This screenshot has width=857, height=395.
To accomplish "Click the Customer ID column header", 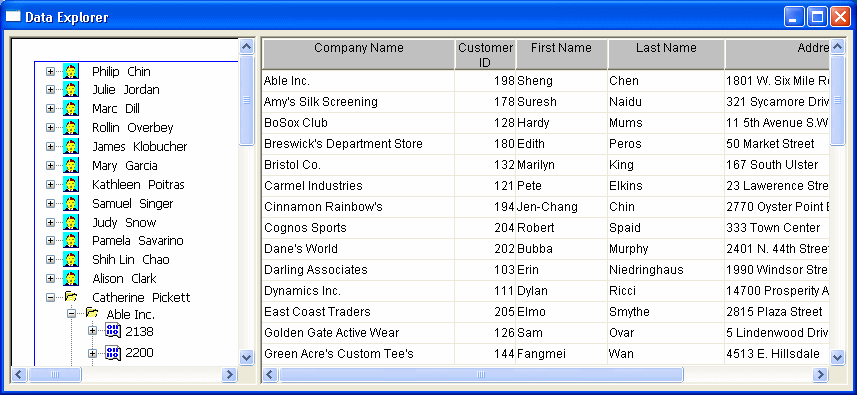I will click(485, 55).
